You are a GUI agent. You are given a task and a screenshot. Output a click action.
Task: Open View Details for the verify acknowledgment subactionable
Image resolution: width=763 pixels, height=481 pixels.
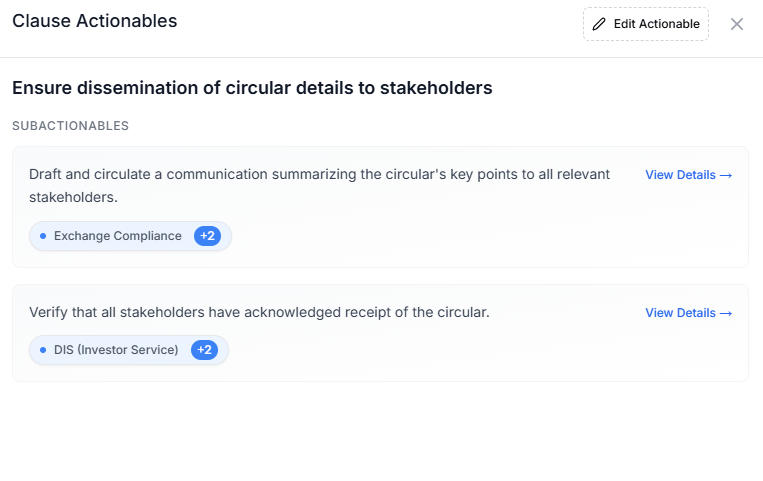point(680,313)
